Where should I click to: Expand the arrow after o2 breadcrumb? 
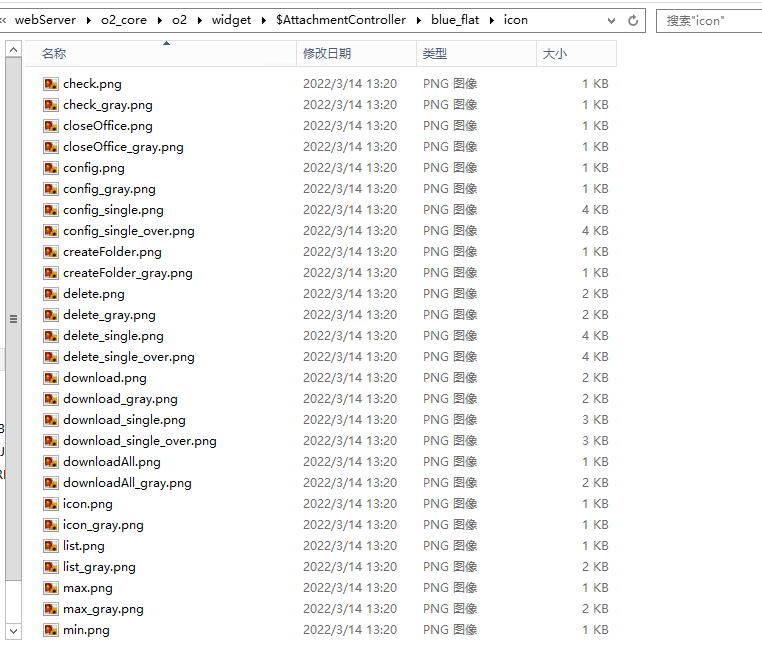coord(199,20)
